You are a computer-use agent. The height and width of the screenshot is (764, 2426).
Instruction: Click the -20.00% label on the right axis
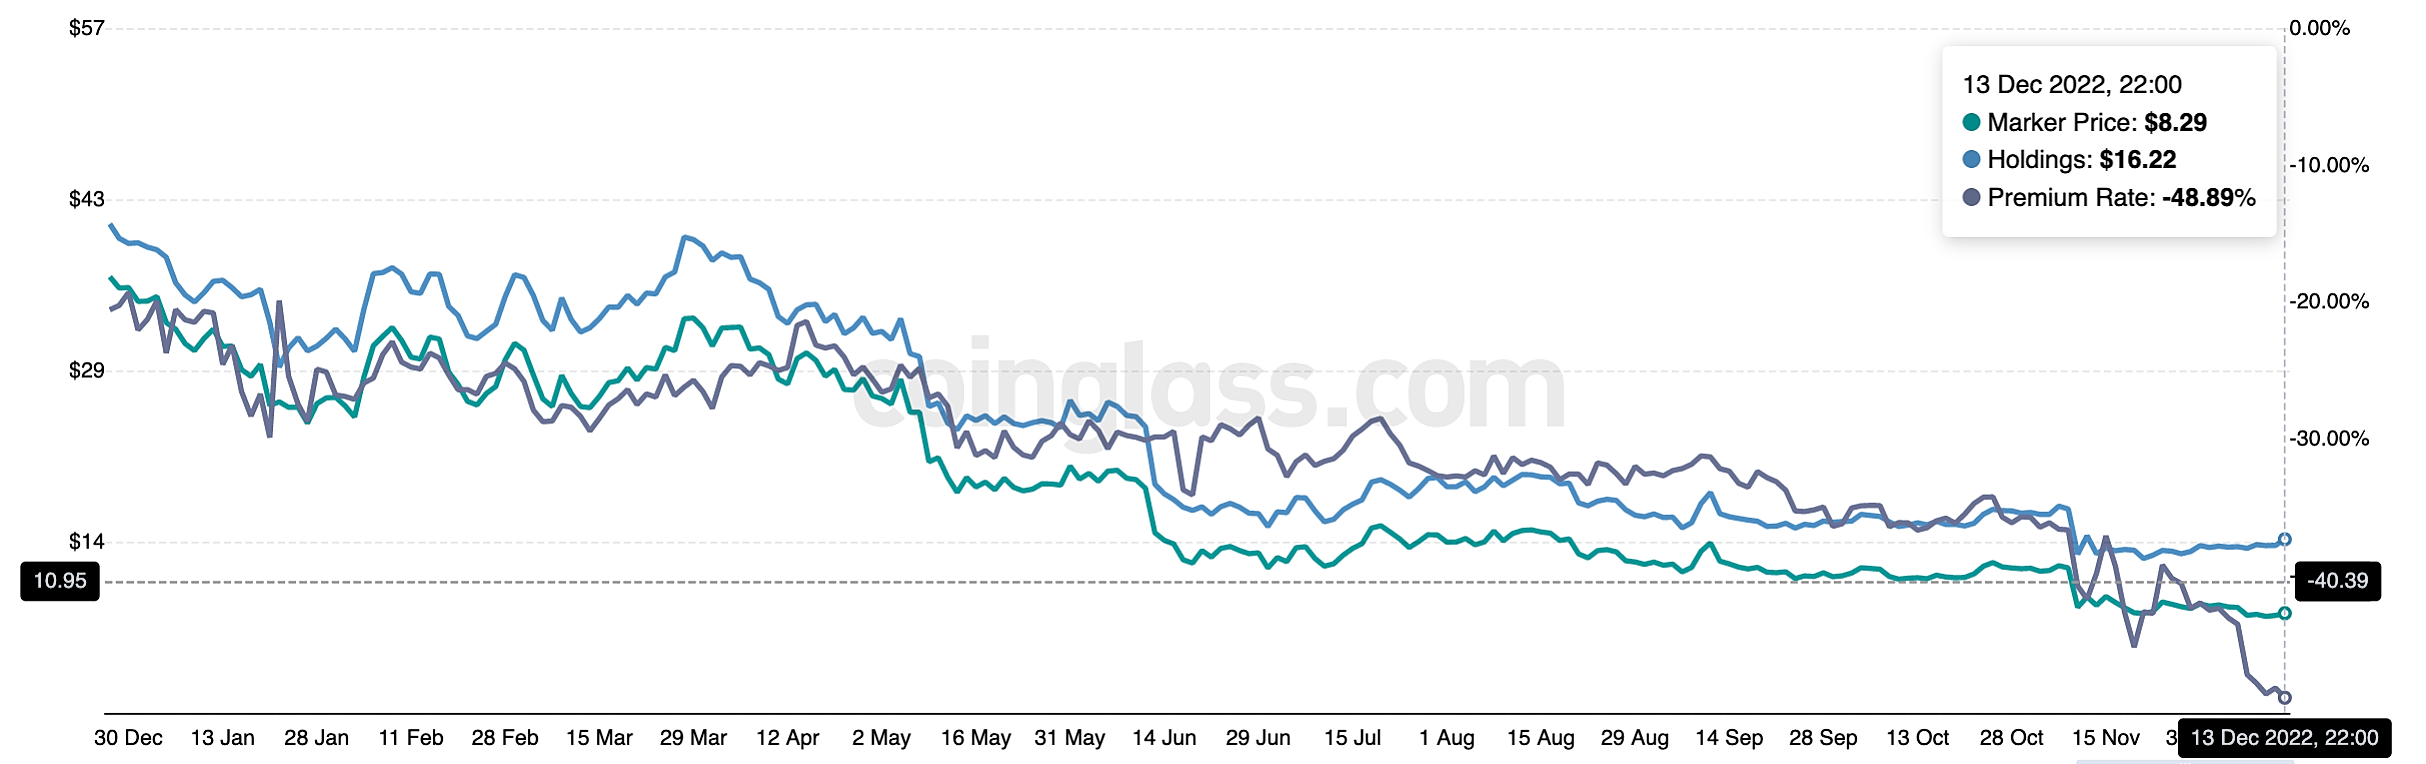pyautogui.click(x=2329, y=301)
